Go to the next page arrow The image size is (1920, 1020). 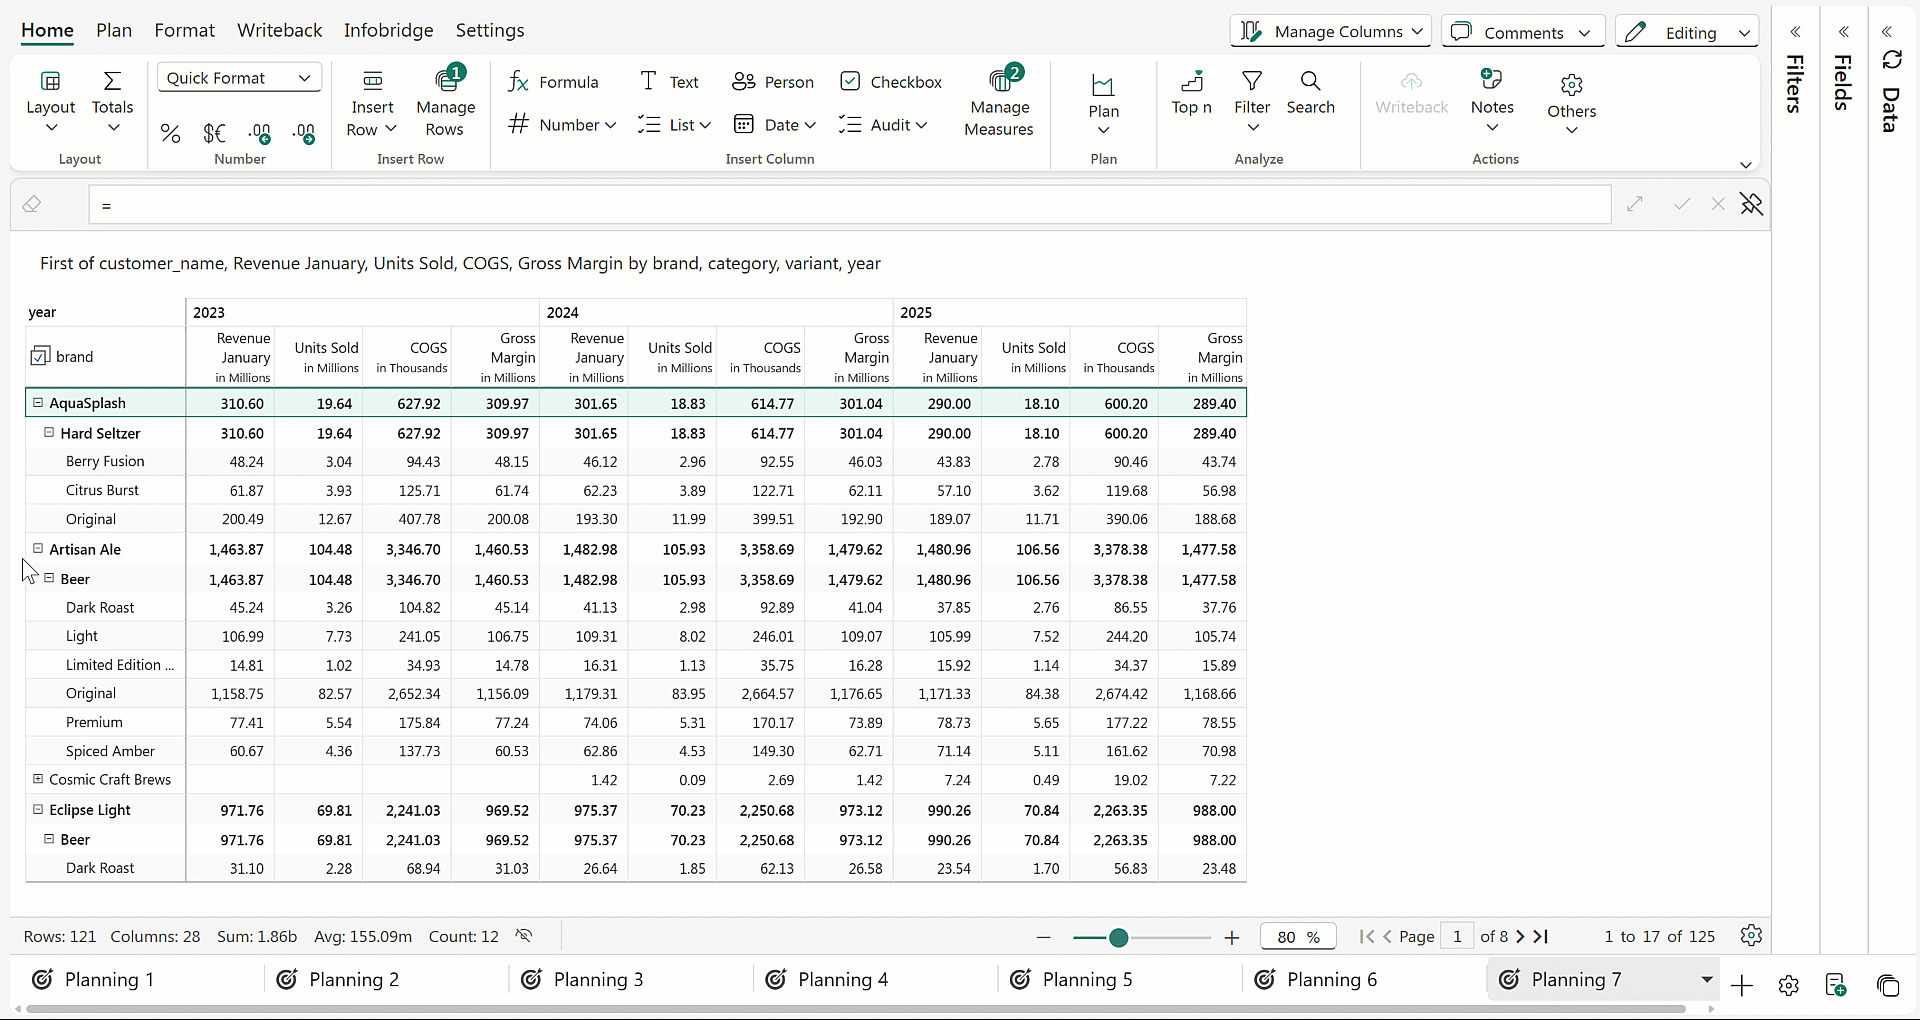(1520, 936)
